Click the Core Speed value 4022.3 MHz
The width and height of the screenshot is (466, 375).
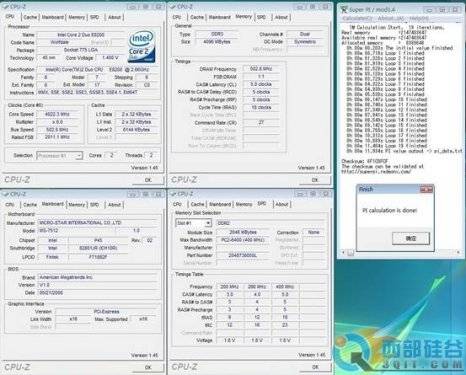[x=57, y=114]
